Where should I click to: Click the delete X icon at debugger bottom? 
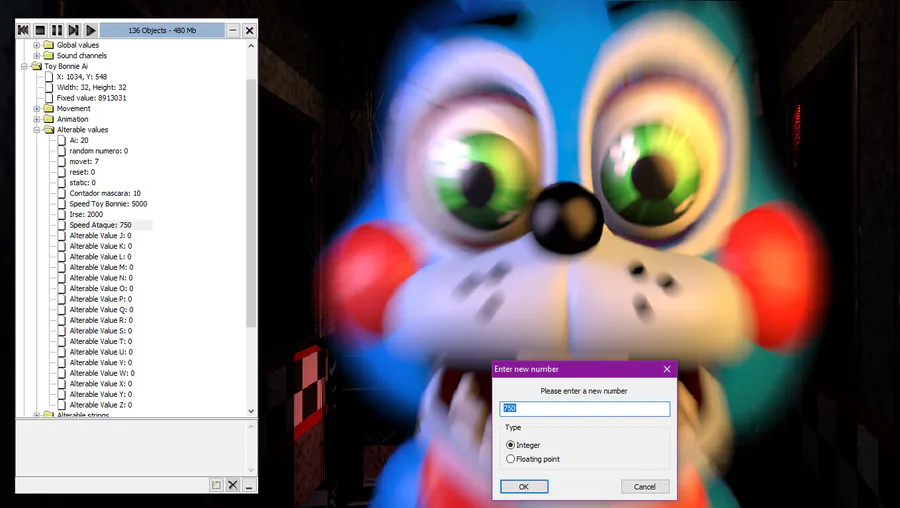(x=232, y=486)
